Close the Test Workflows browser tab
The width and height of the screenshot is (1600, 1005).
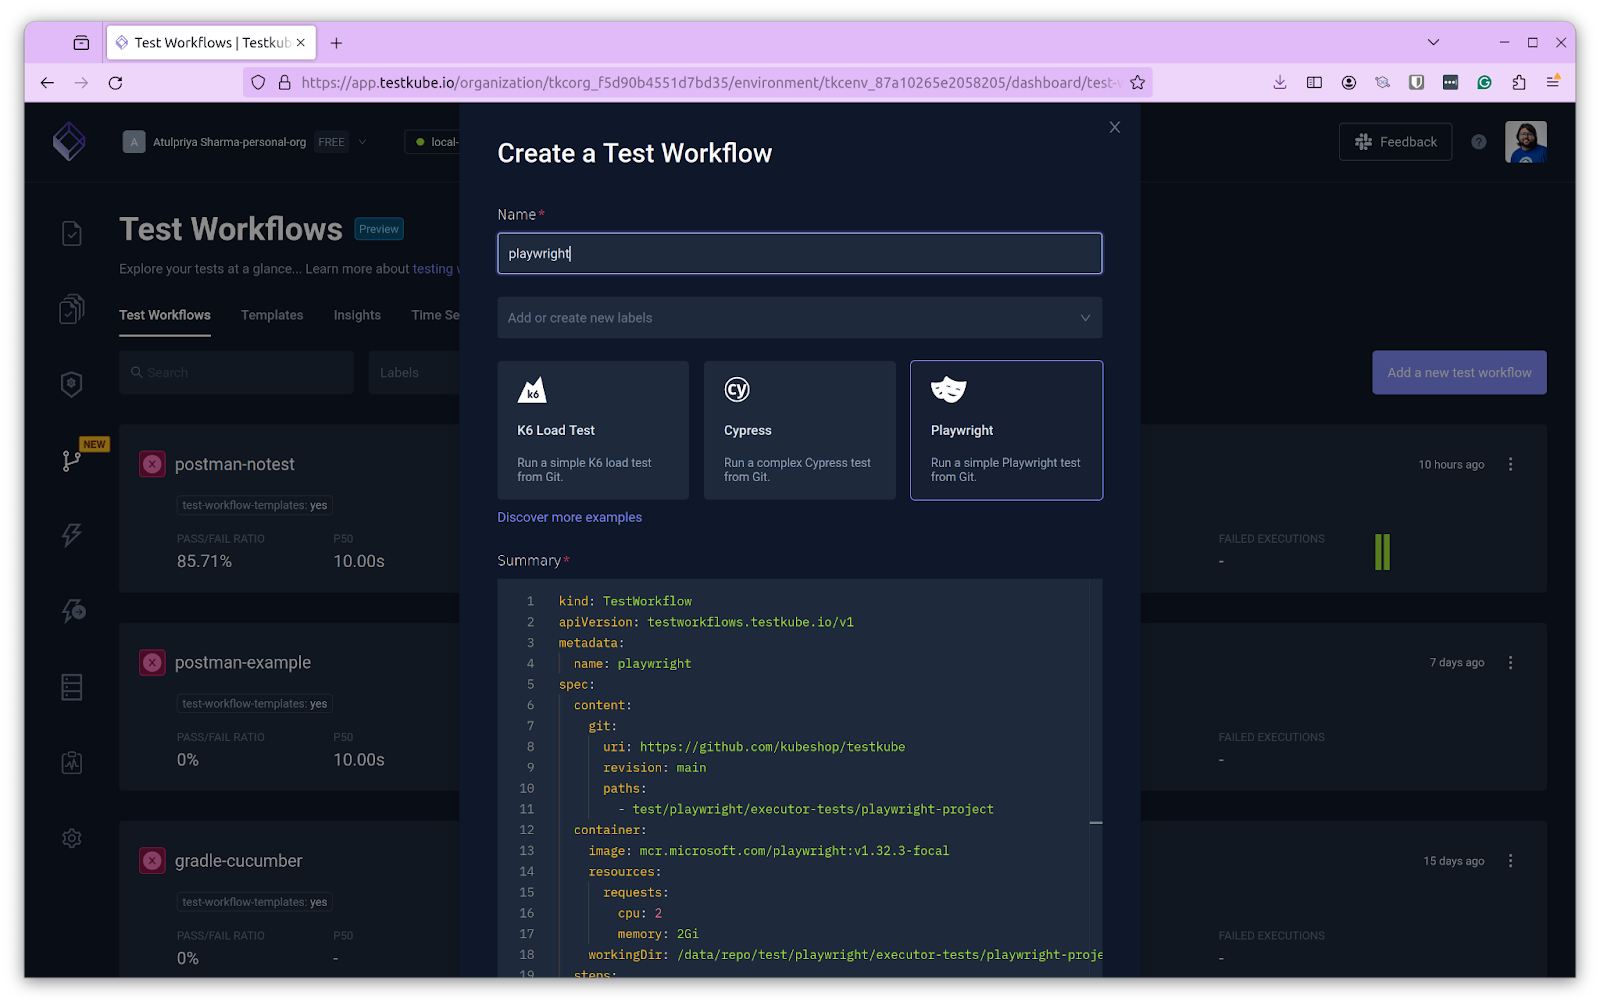[x=301, y=43]
